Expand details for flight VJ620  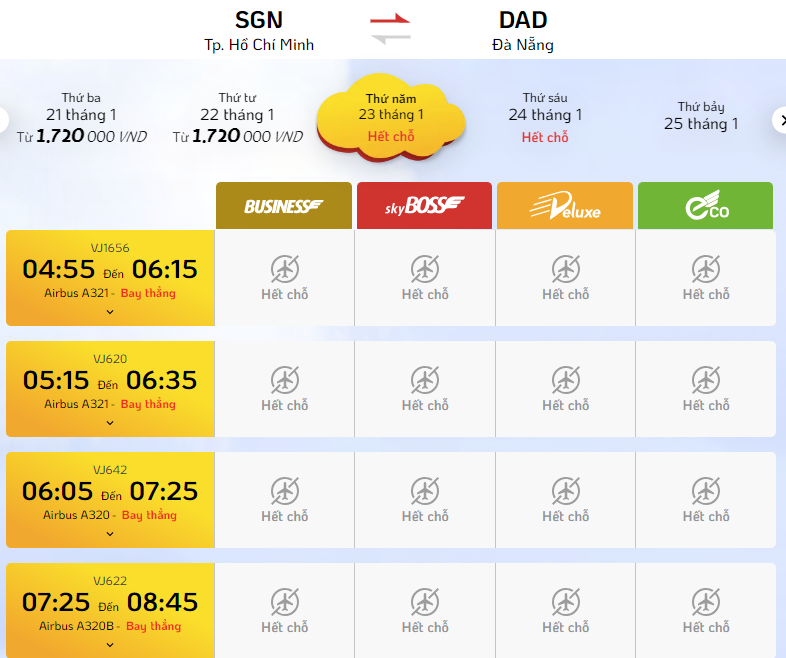[x=110, y=422]
